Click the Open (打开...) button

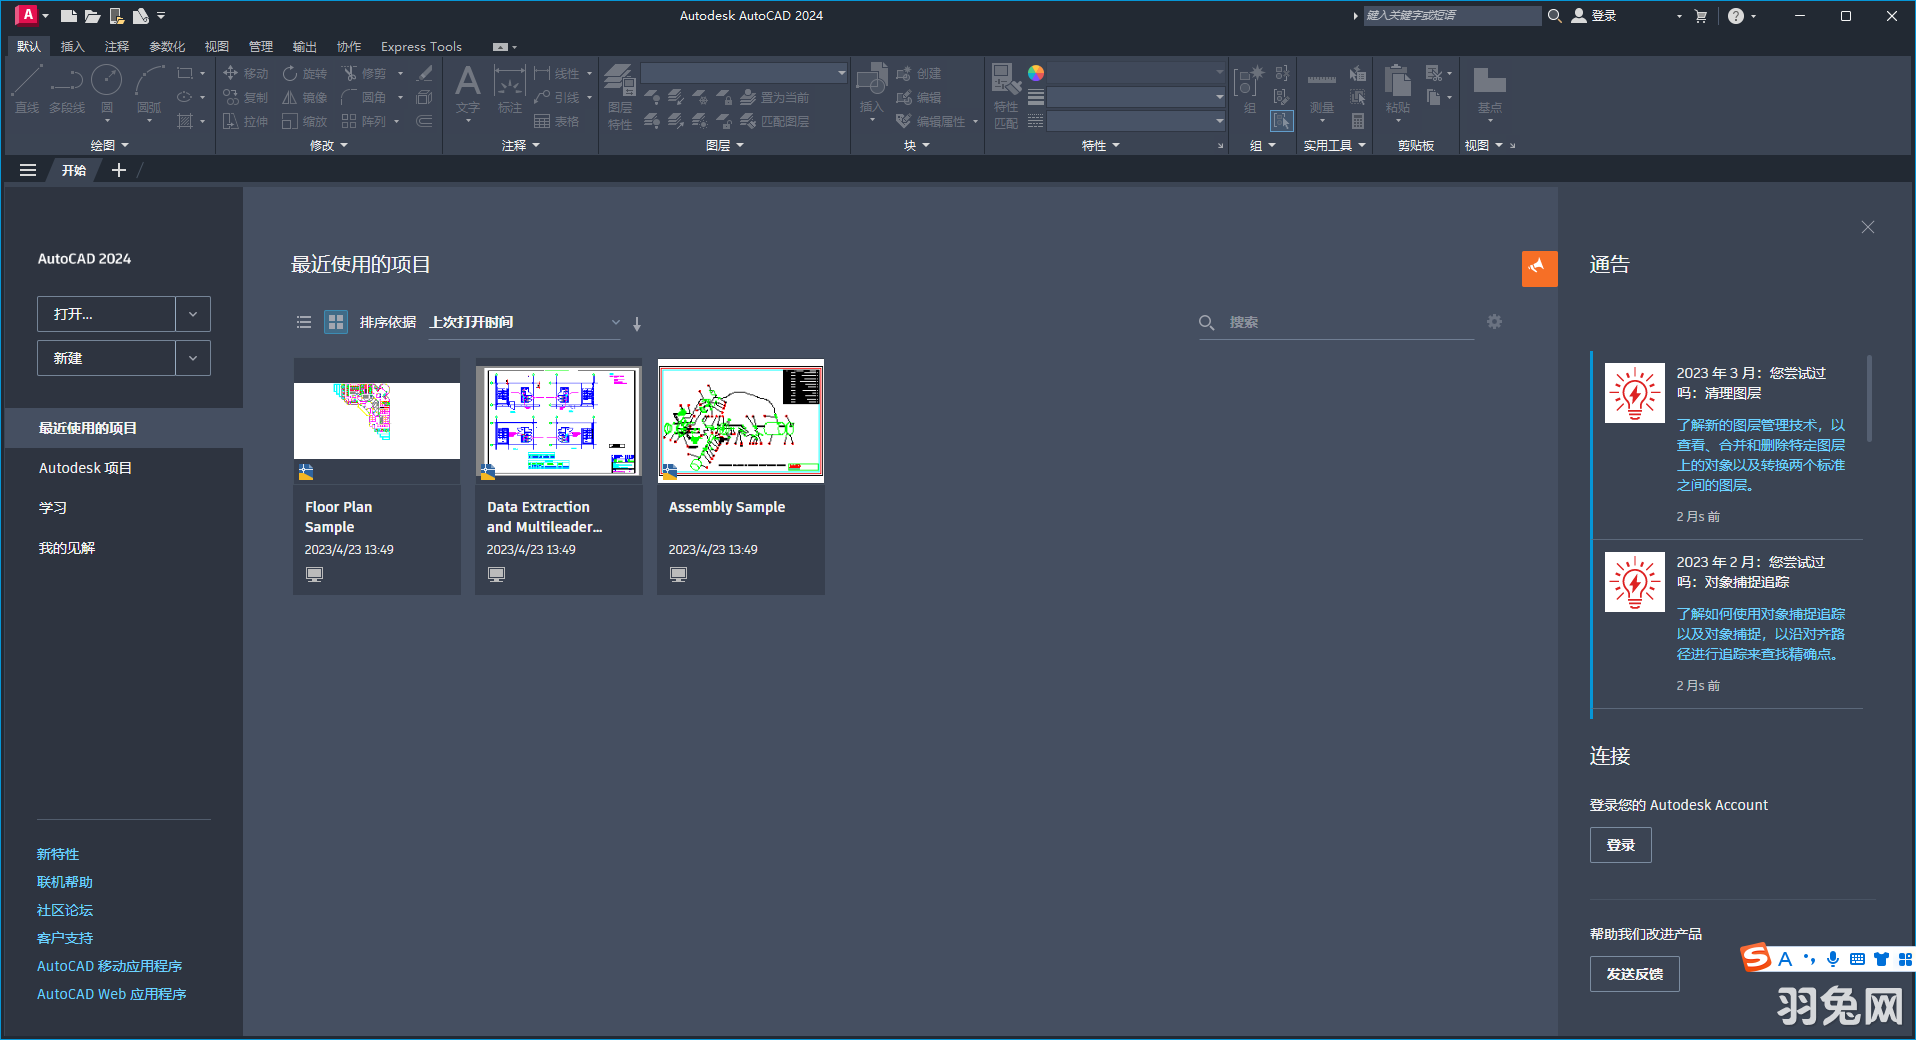[106, 314]
